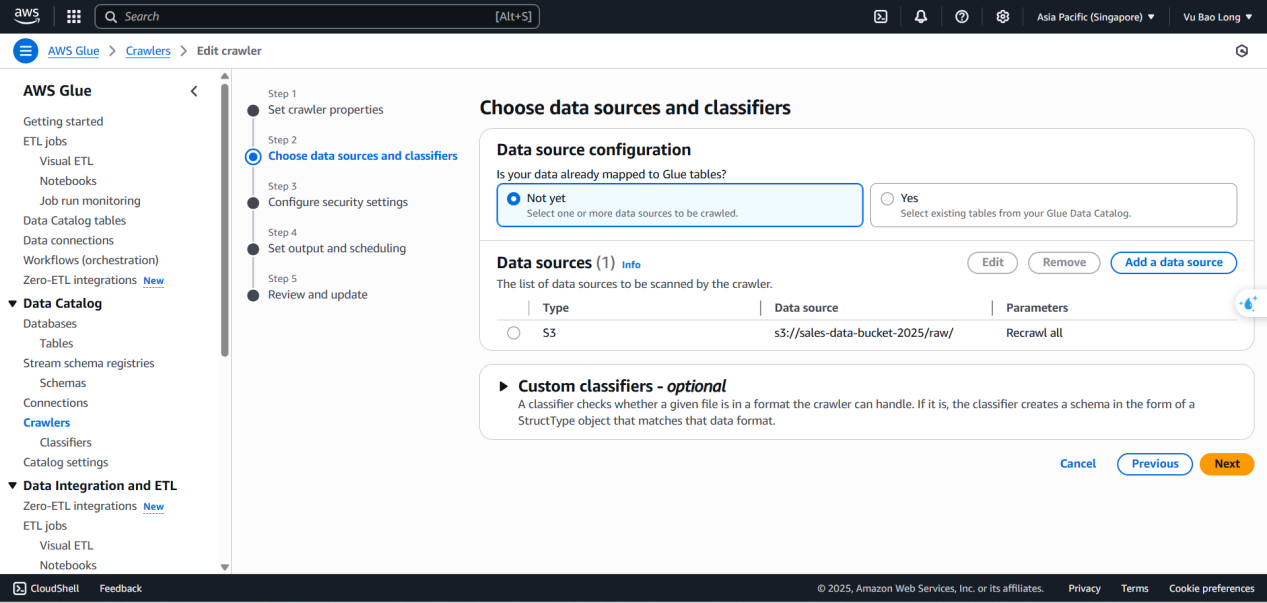Cancel editing the crawler
Image resolution: width=1267 pixels, height=603 pixels.
pos(1078,464)
